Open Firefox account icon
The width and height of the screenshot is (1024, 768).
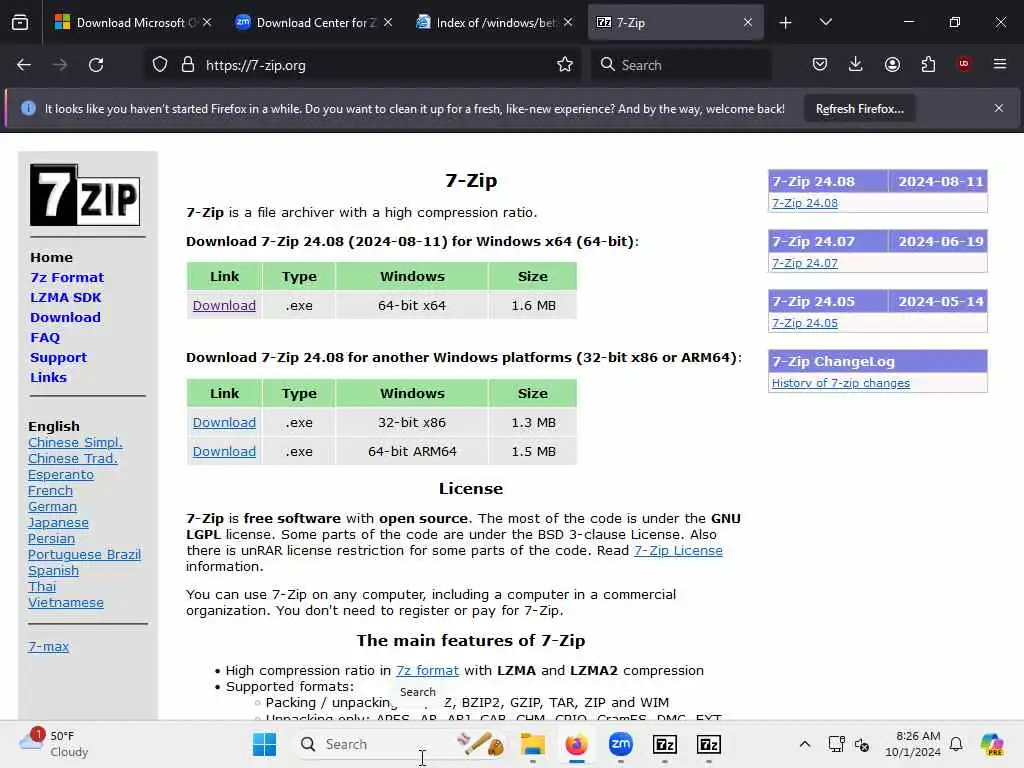click(892, 64)
